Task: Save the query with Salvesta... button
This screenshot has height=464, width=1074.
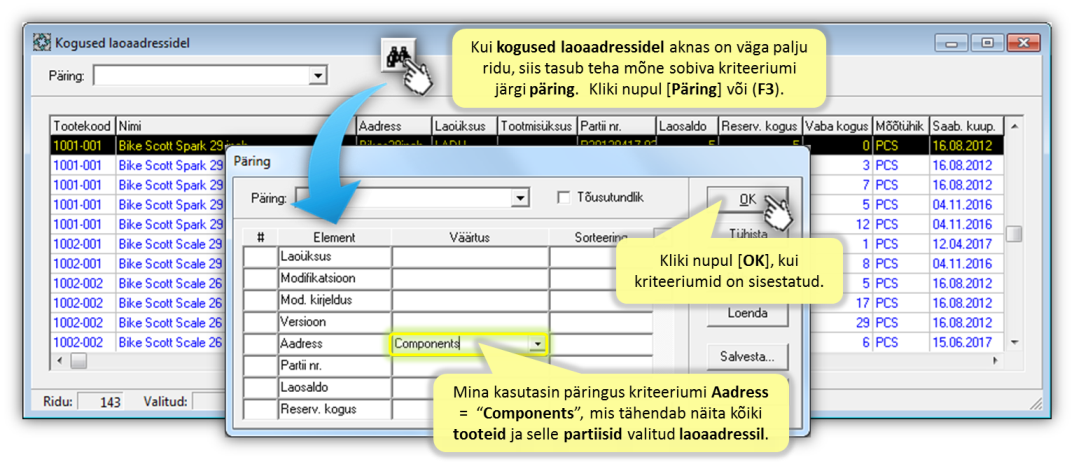Action: pyautogui.click(x=748, y=357)
